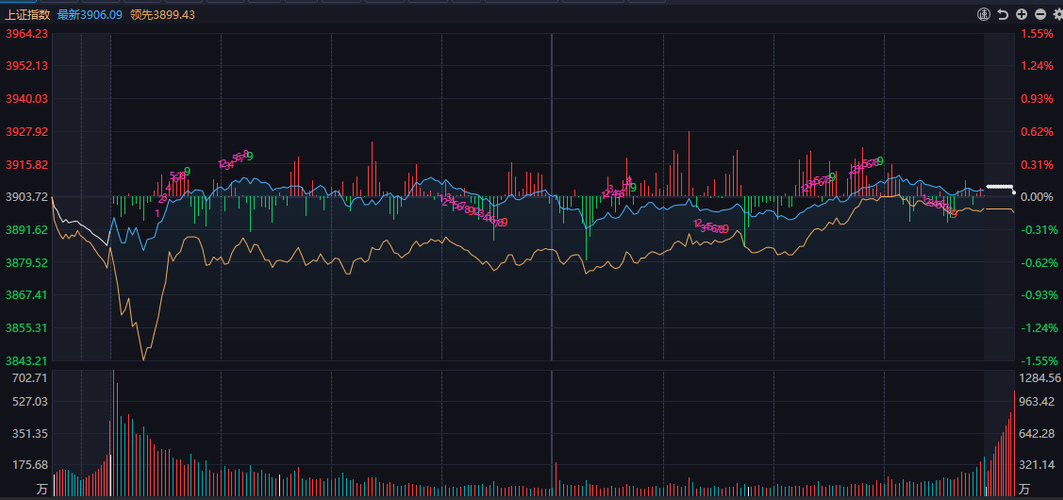The height and width of the screenshot is (500, 1063).
Task: Click the 0.31% percentage axis label
Action: tap(1039, 165)
